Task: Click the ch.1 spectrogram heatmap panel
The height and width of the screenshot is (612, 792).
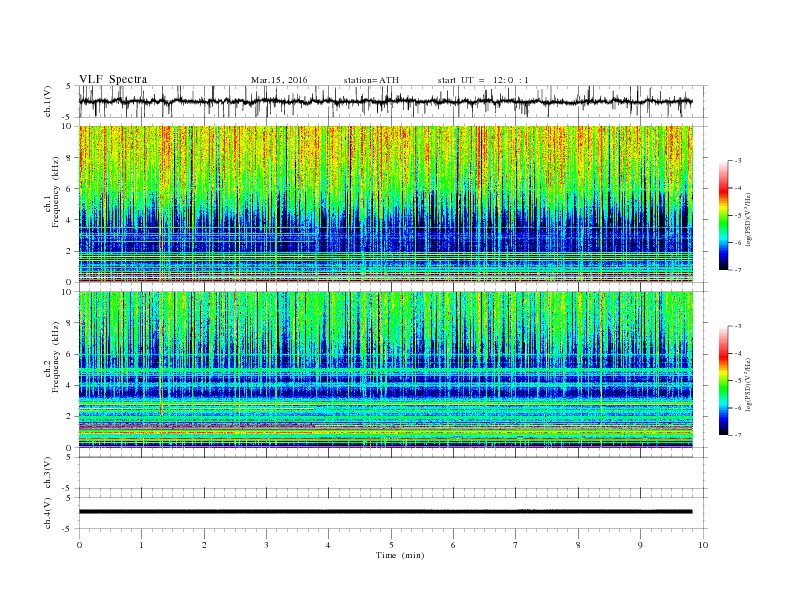Action: point(386,204)
